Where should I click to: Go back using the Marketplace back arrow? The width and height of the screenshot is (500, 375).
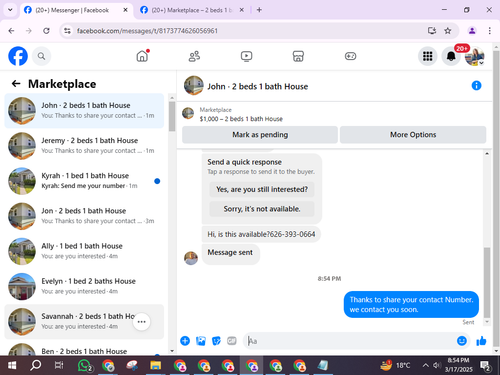[x=16, y=84]
